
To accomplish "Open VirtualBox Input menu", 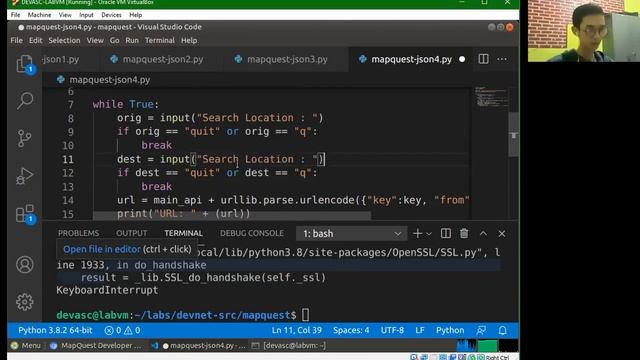I will pos(86,15).
